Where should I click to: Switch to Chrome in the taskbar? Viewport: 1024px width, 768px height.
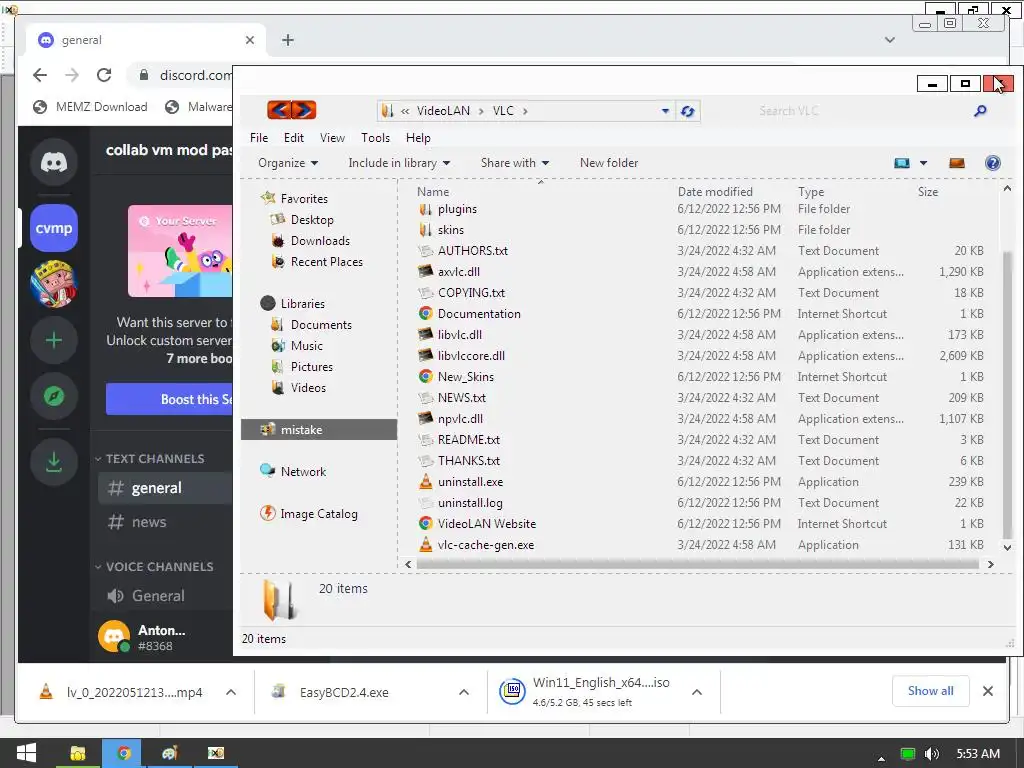[123, 753]
